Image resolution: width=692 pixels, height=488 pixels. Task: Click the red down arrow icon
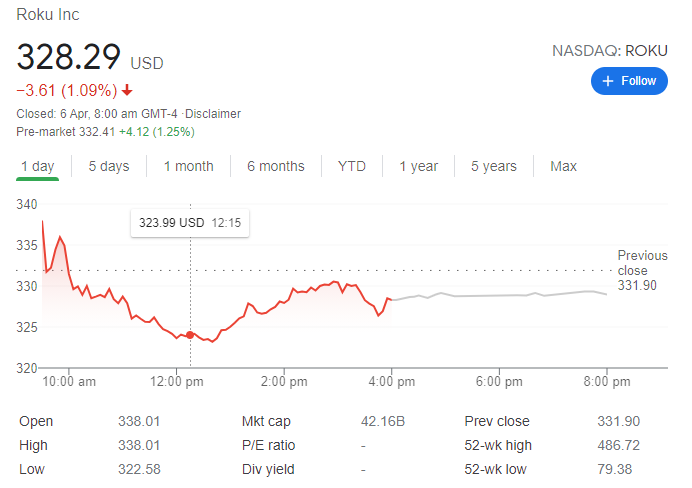coord(127,90)
